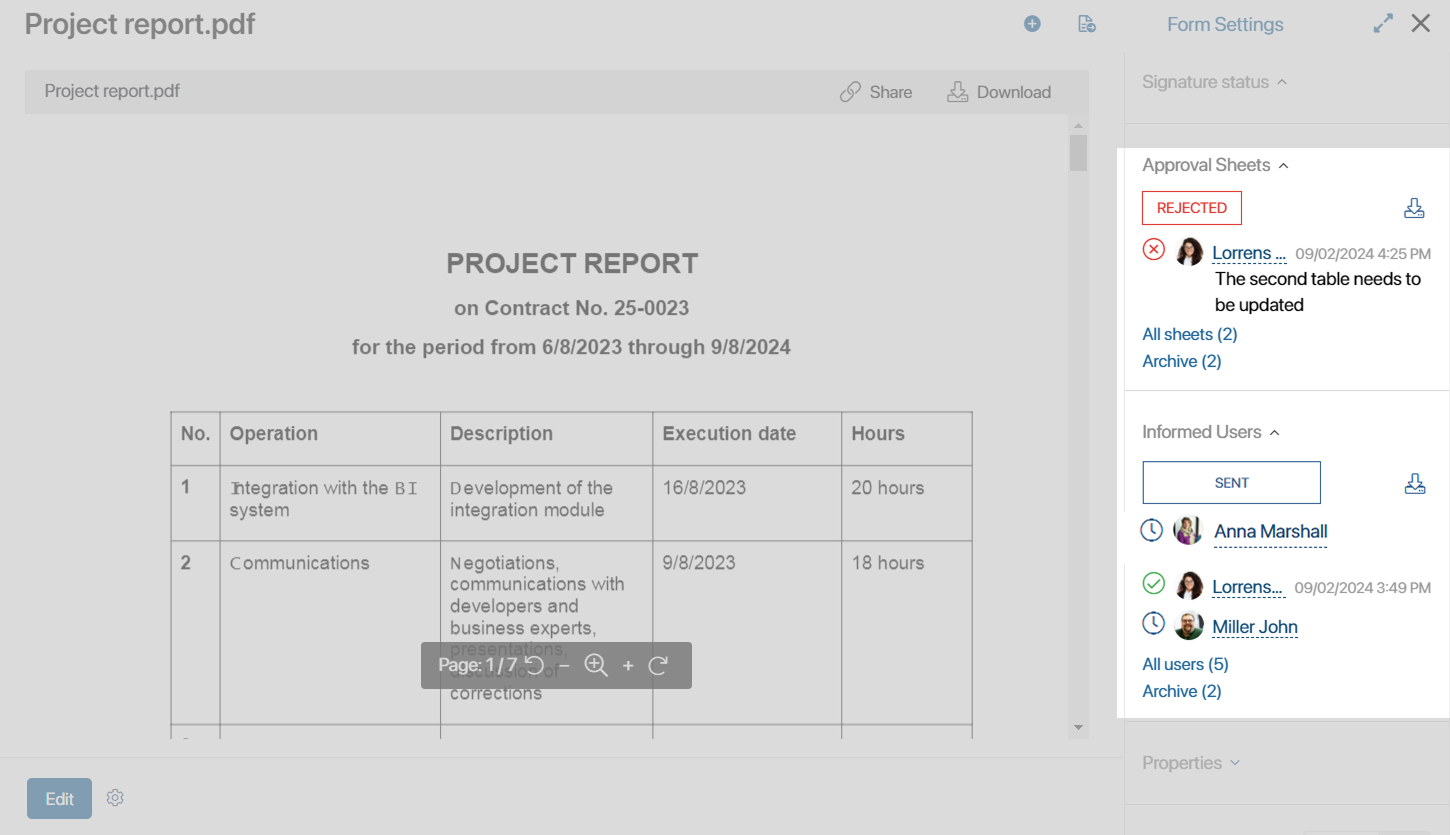Click the red rejected cross icon
This screenshot has height=835, width=1450.
(1154, 249)
